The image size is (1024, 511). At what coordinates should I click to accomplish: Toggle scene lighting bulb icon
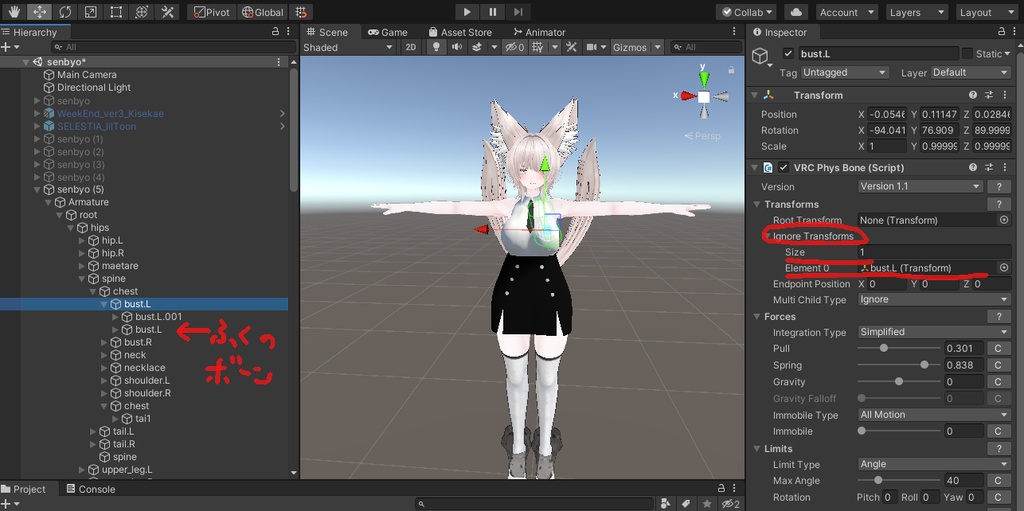pyautogui.click(x=436, y=47)
